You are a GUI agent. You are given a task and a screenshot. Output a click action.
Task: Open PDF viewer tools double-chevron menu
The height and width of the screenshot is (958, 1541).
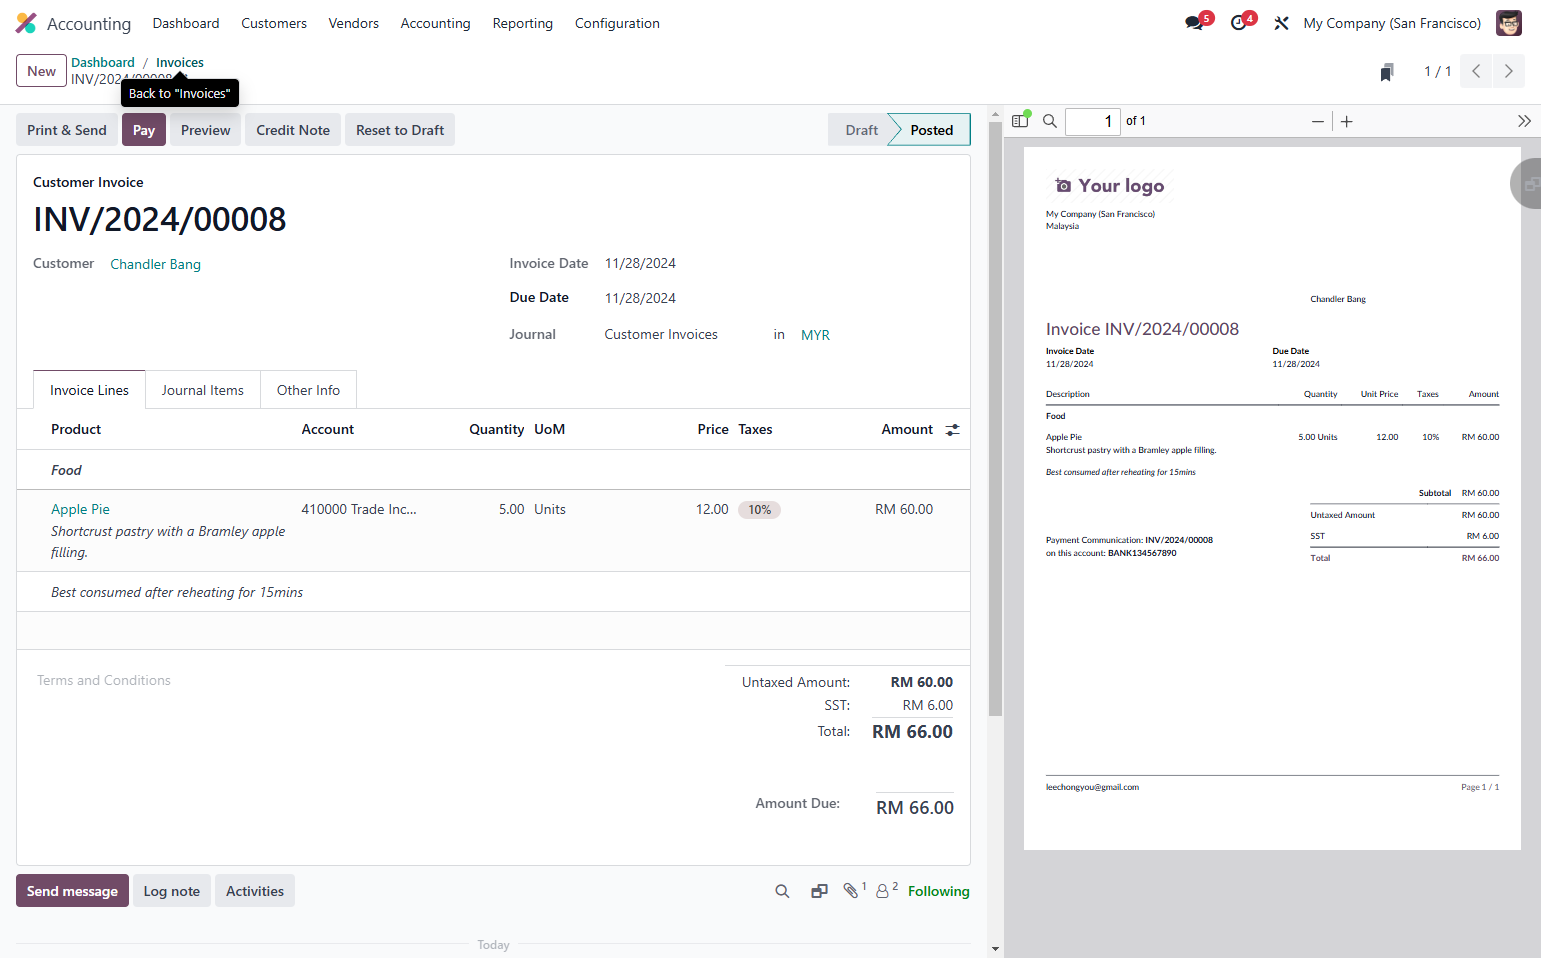coord(1524,121)
